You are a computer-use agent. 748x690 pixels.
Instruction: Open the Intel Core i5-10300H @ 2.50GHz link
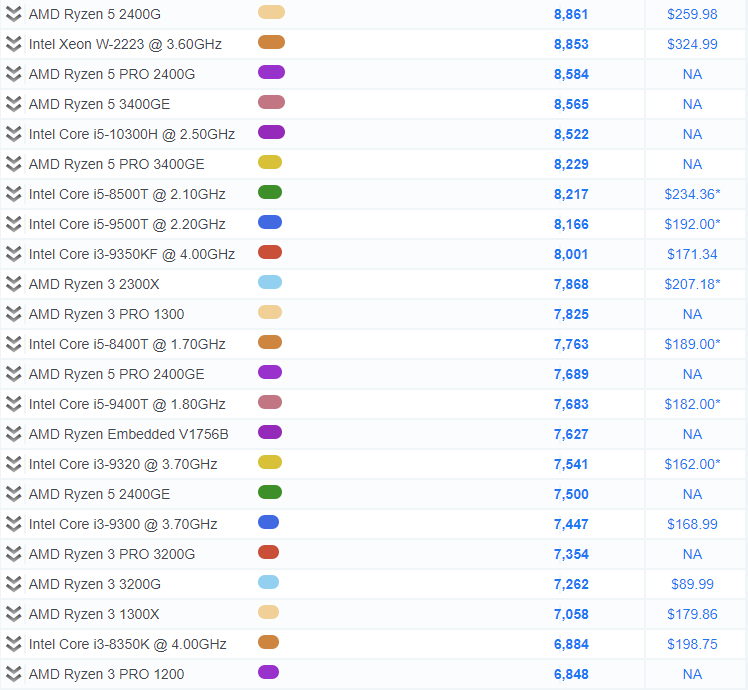(x=132, y=134)
